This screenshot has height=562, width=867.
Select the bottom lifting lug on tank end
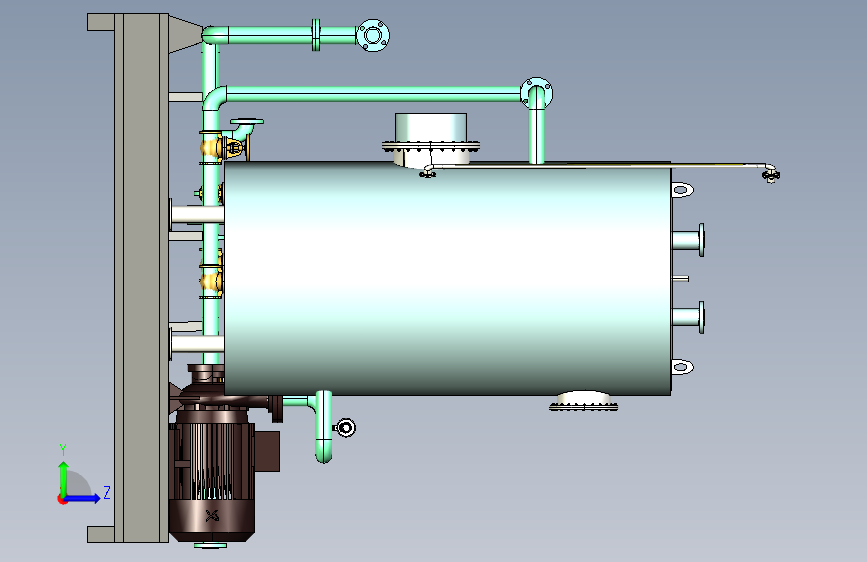click(682, 367)
